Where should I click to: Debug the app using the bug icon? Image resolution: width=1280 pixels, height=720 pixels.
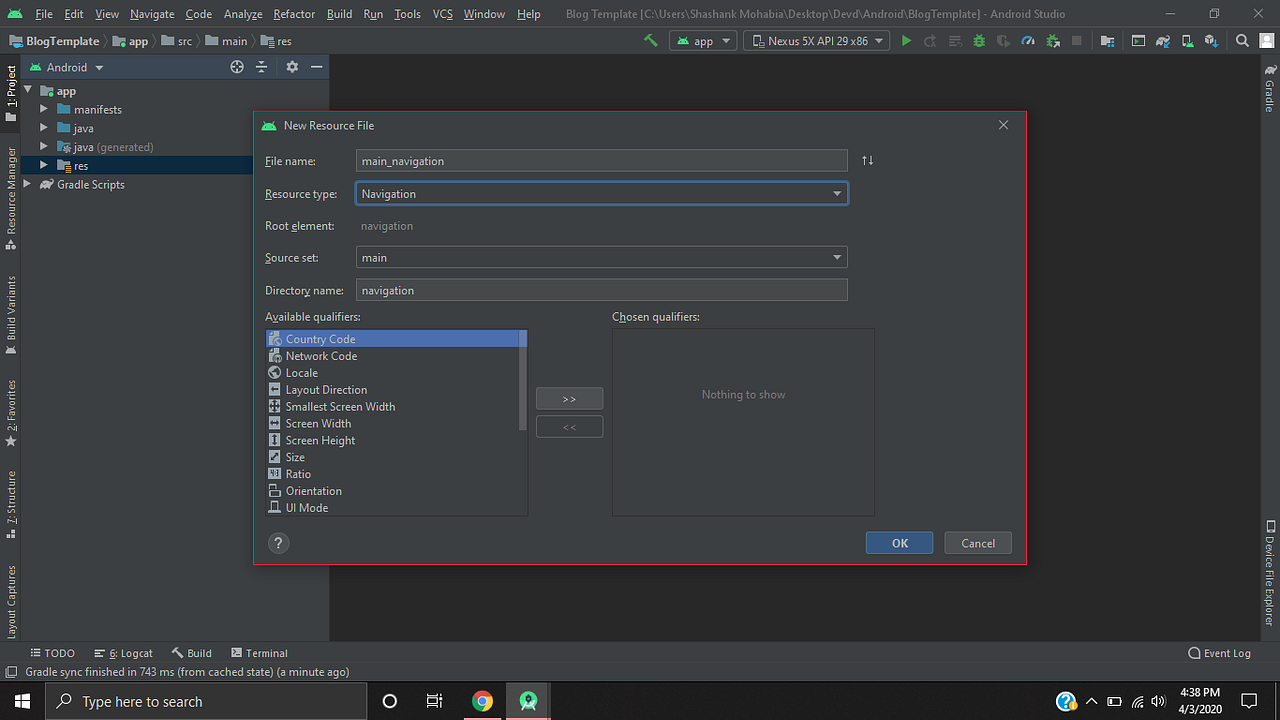[x=978, y=40]
